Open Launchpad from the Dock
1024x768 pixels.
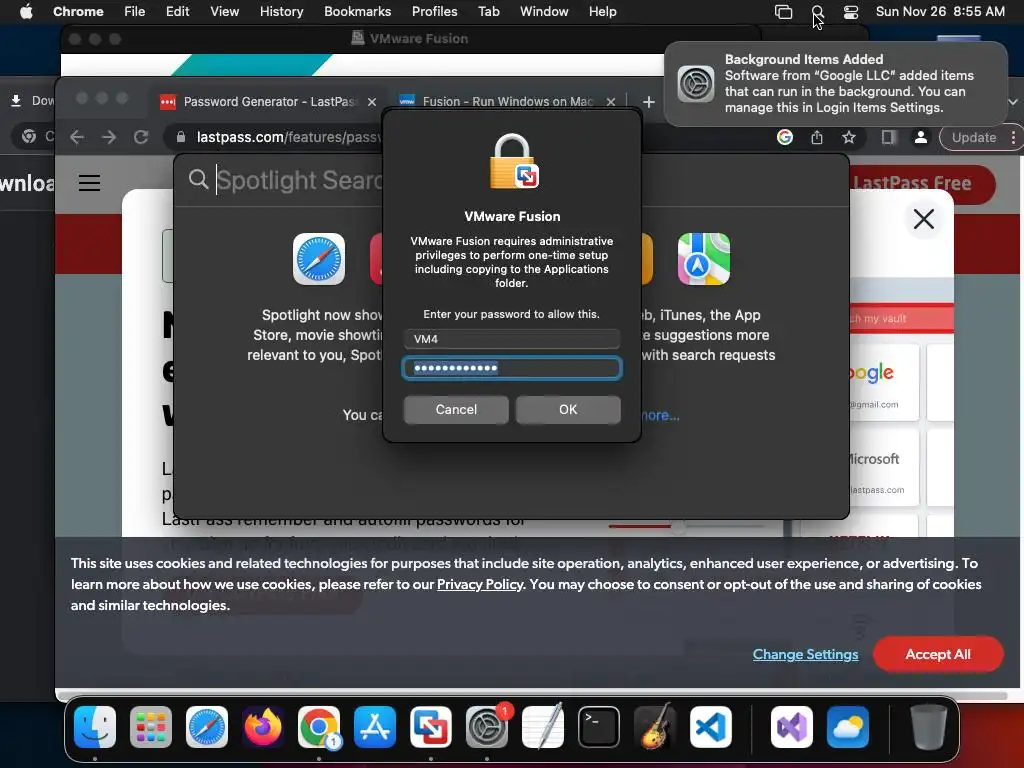click(151, 727)
